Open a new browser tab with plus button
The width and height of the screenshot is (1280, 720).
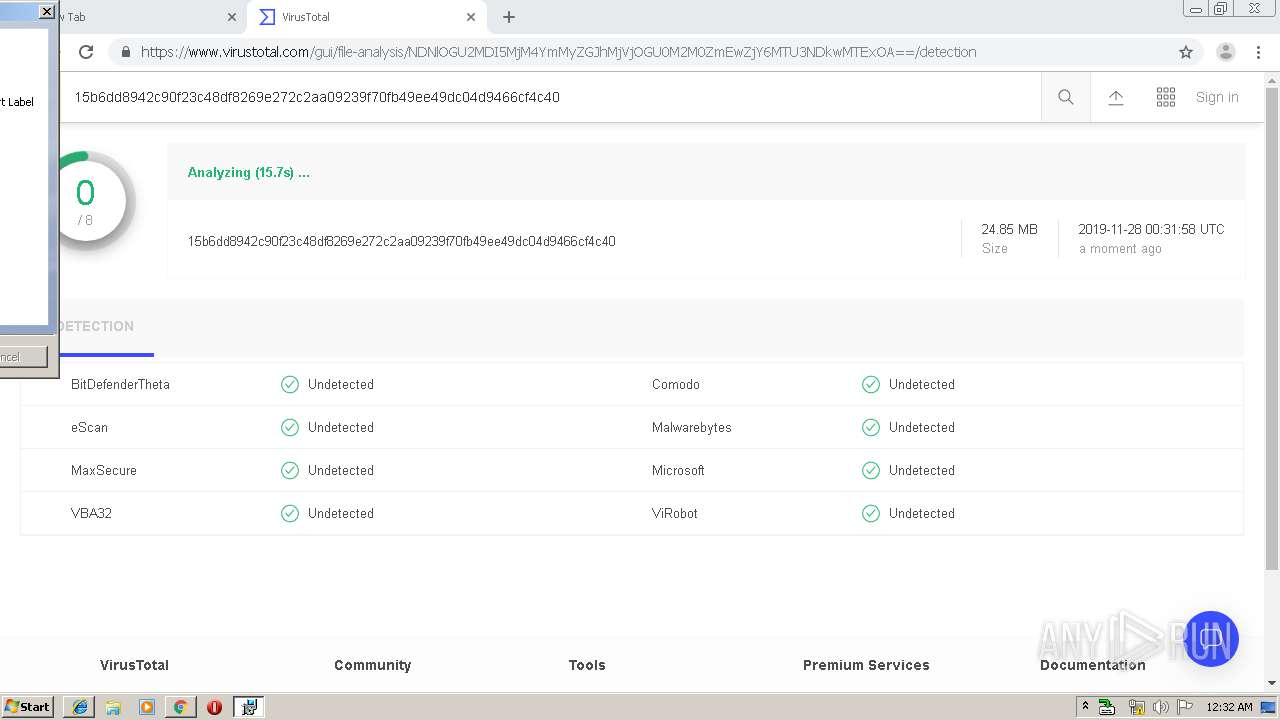(x=509, y=17)
